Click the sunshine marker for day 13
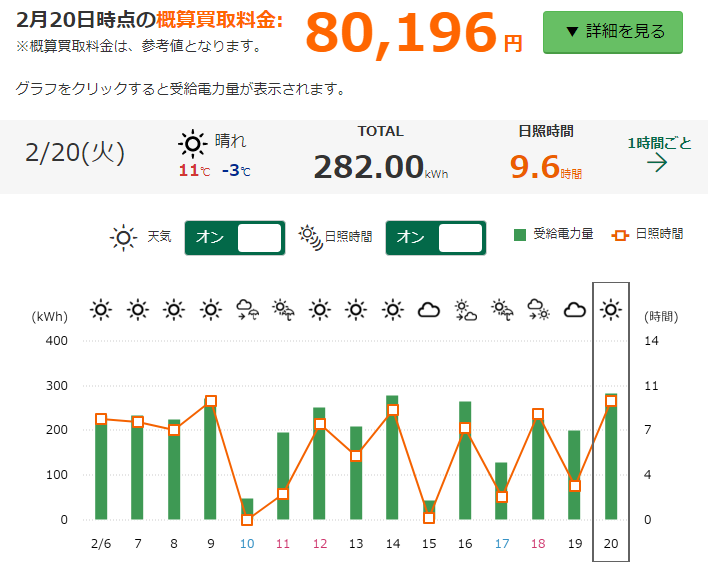Viewport: 708px width, 573px height. (x=356, y=456)
